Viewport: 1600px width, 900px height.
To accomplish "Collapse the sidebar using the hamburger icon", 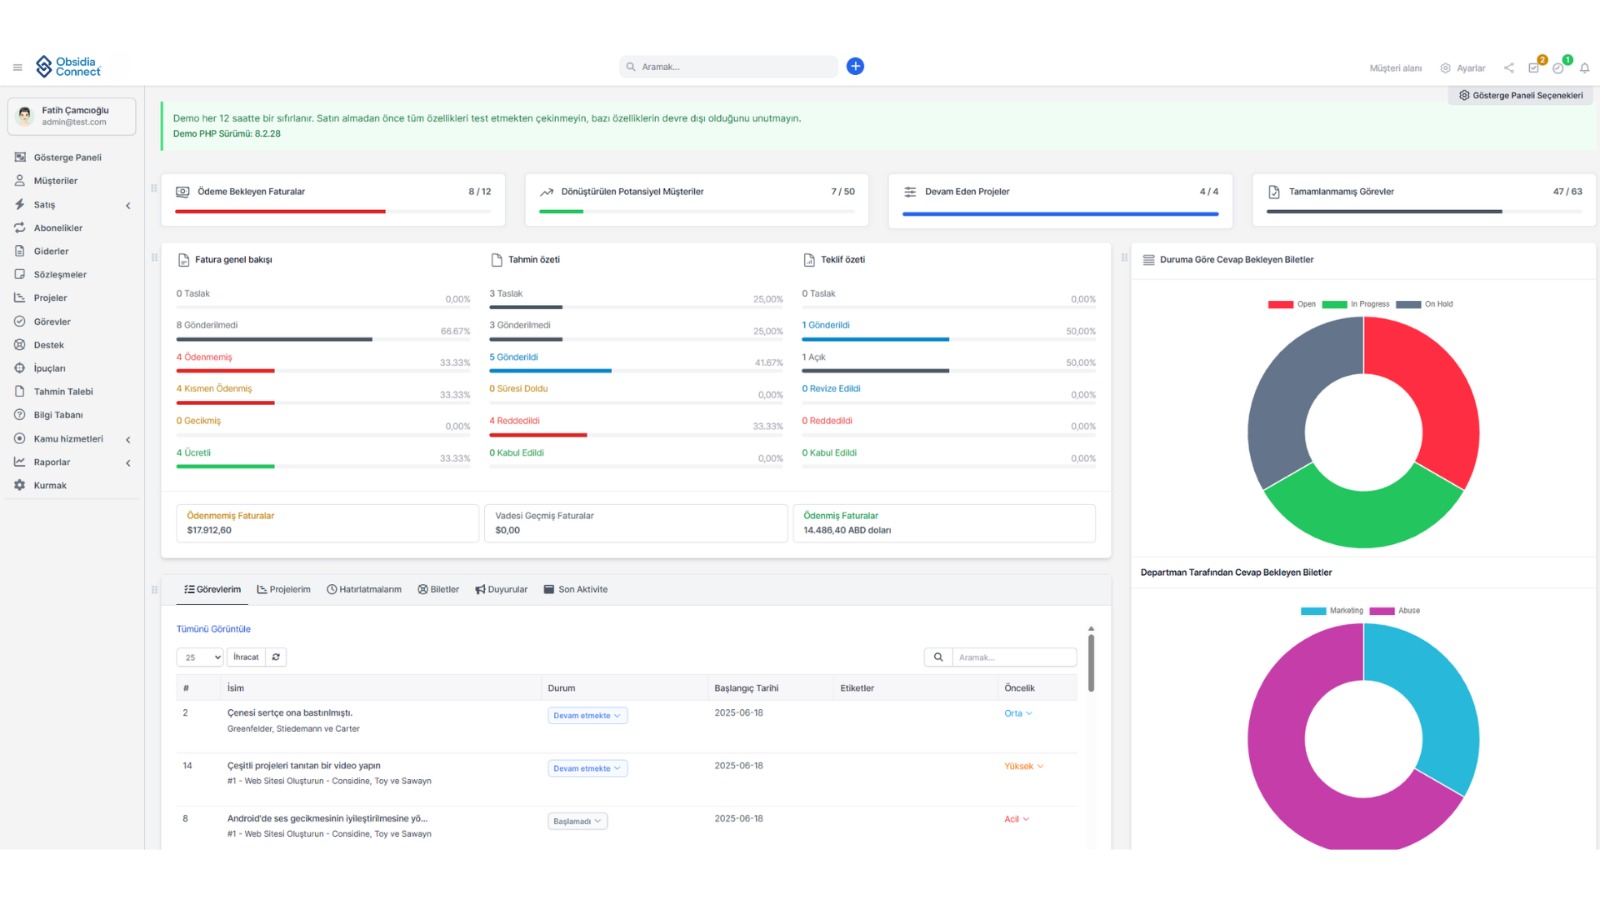I will 17,67.
